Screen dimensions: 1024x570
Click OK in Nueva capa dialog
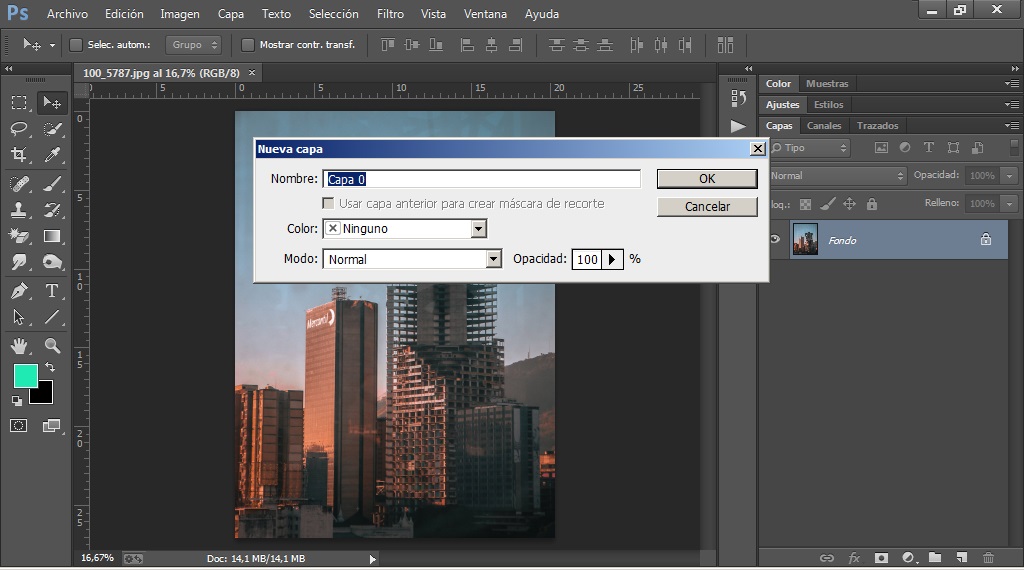707,178
